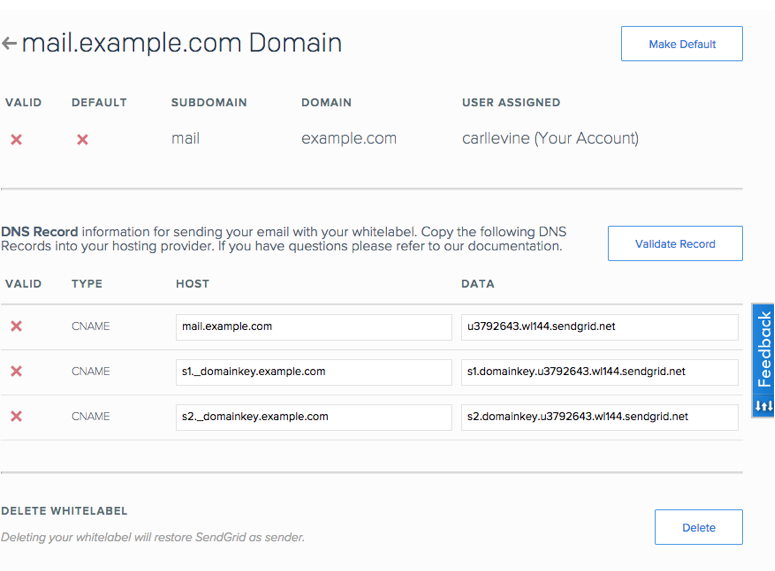Click the invalid X icon for s1._domainkey record
The height and width of the screenshot is (571, 775).
(x=16, y=371)
